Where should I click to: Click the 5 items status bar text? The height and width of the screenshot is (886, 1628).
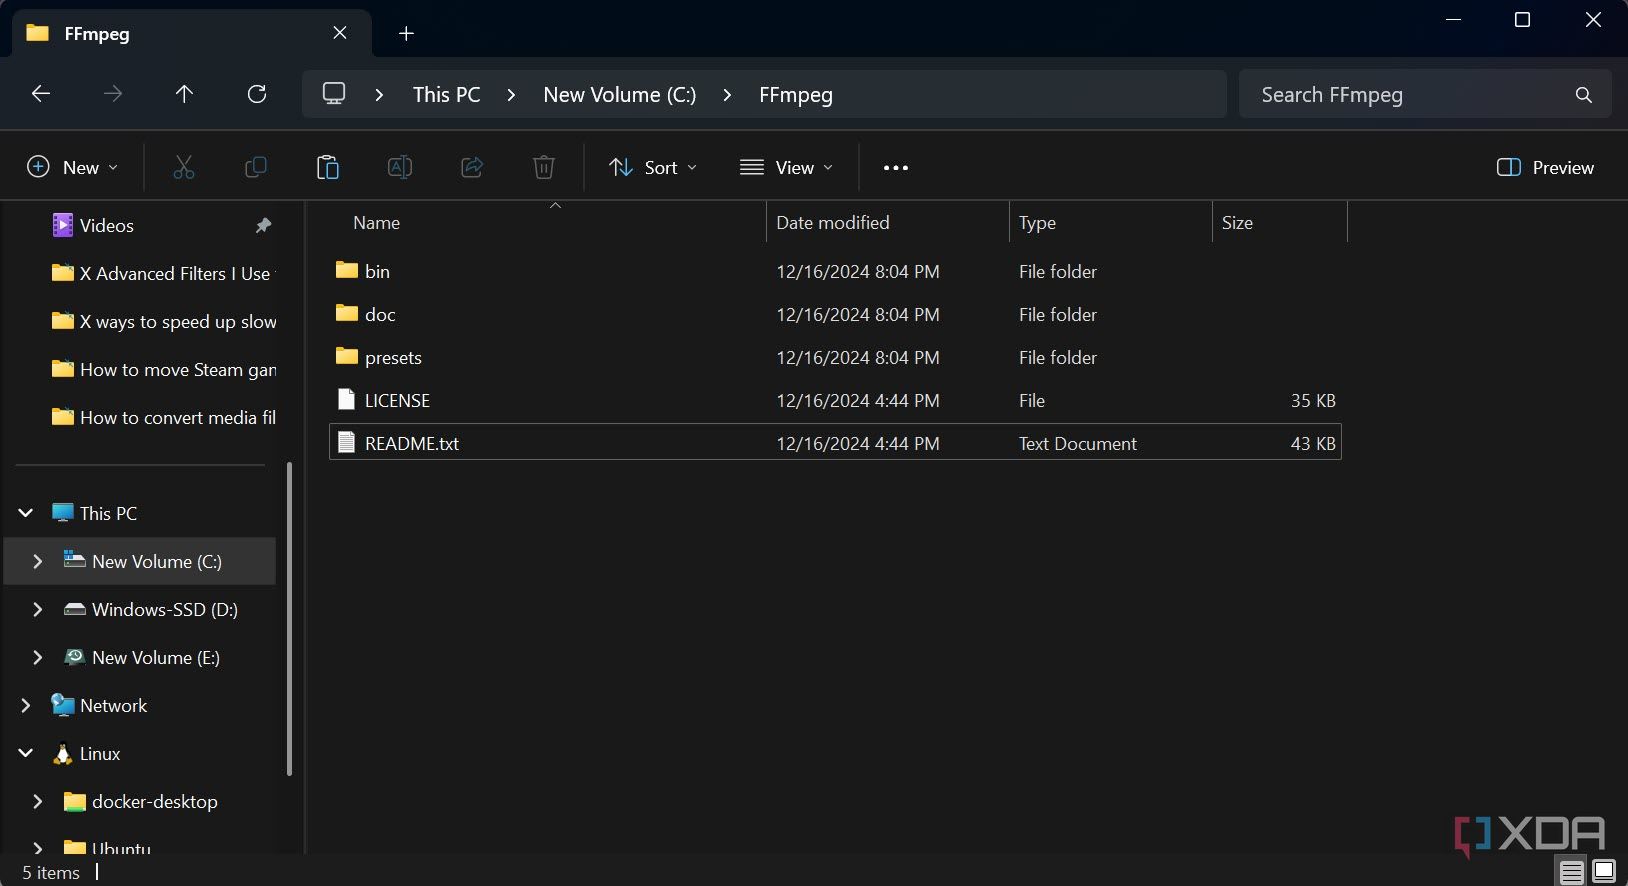[51, 873]
